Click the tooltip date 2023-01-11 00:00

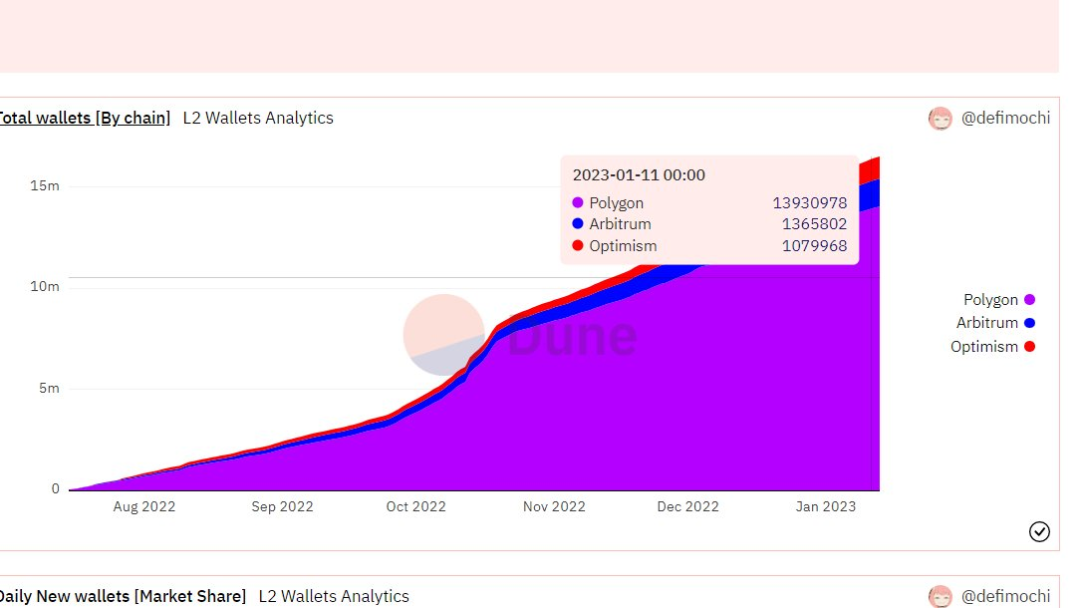638,175
